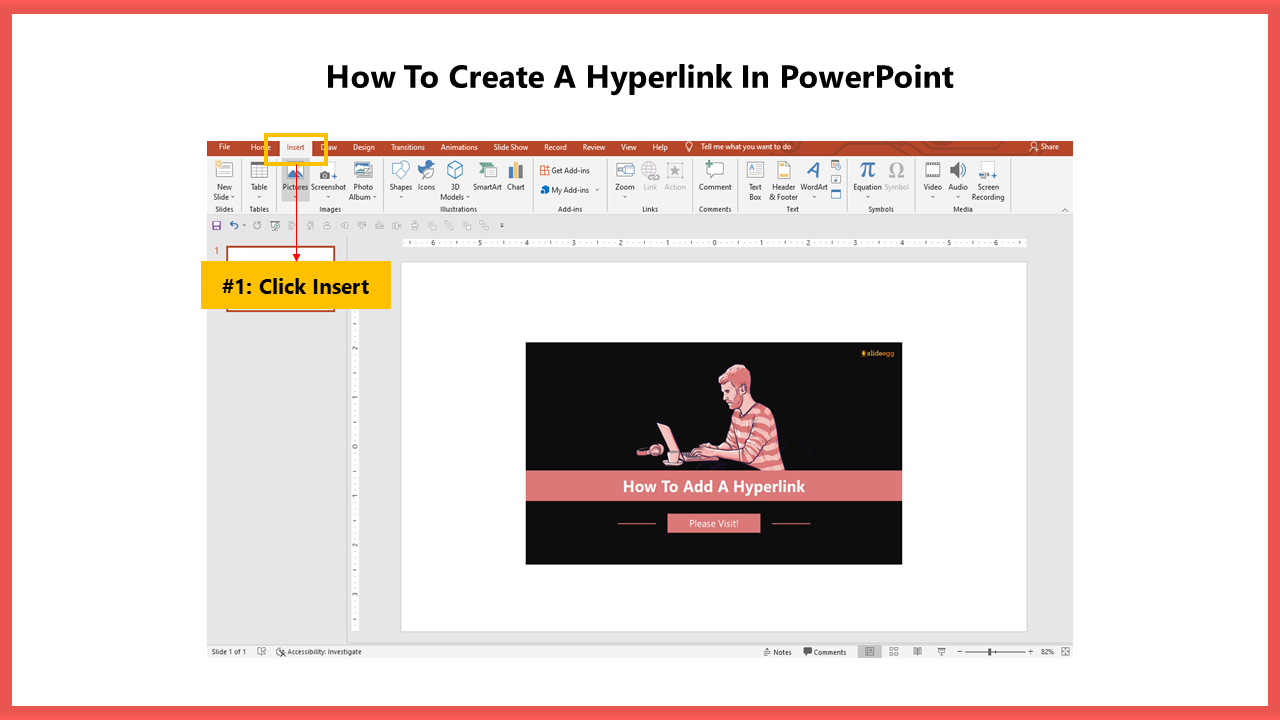Open the File tab
This screenshot has height=720, width=1280.
(x=224, y=147)
